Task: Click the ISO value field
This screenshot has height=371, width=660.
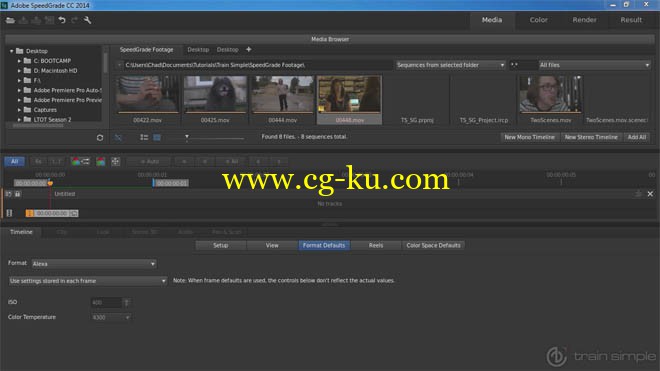Action: 106,302
